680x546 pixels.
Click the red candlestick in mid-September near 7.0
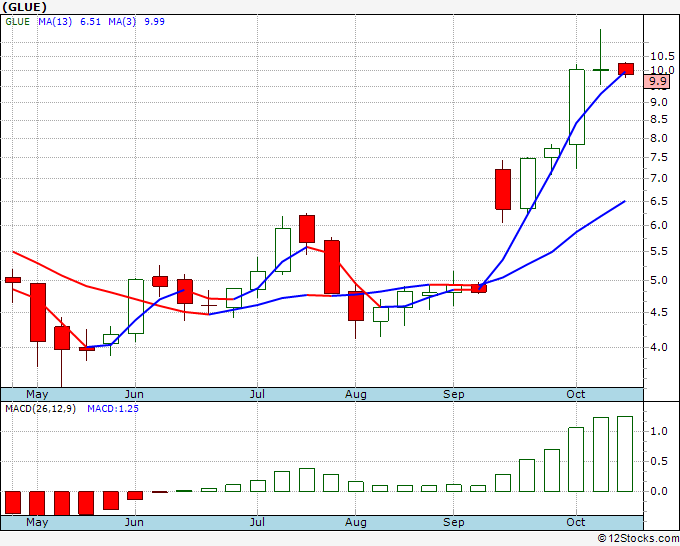(502, 189)
